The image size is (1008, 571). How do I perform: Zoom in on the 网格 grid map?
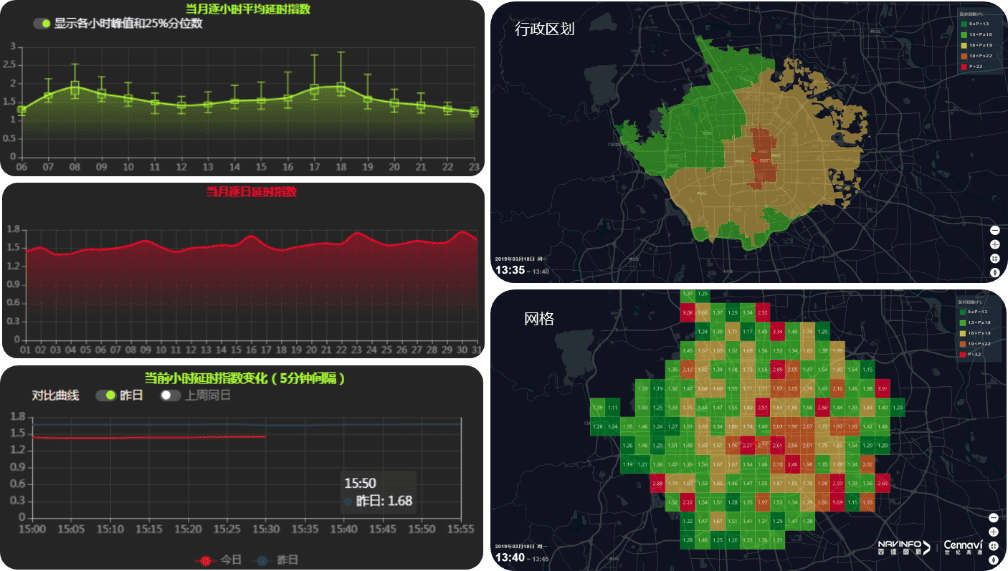click(x=995, y=532)
